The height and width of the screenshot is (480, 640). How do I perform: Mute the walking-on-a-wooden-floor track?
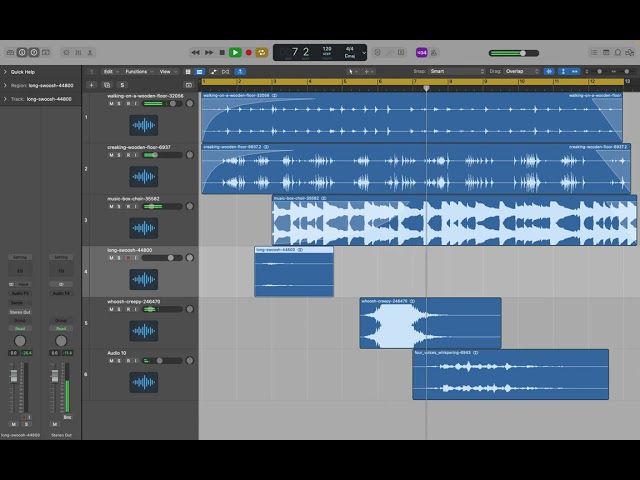[111, 104]
